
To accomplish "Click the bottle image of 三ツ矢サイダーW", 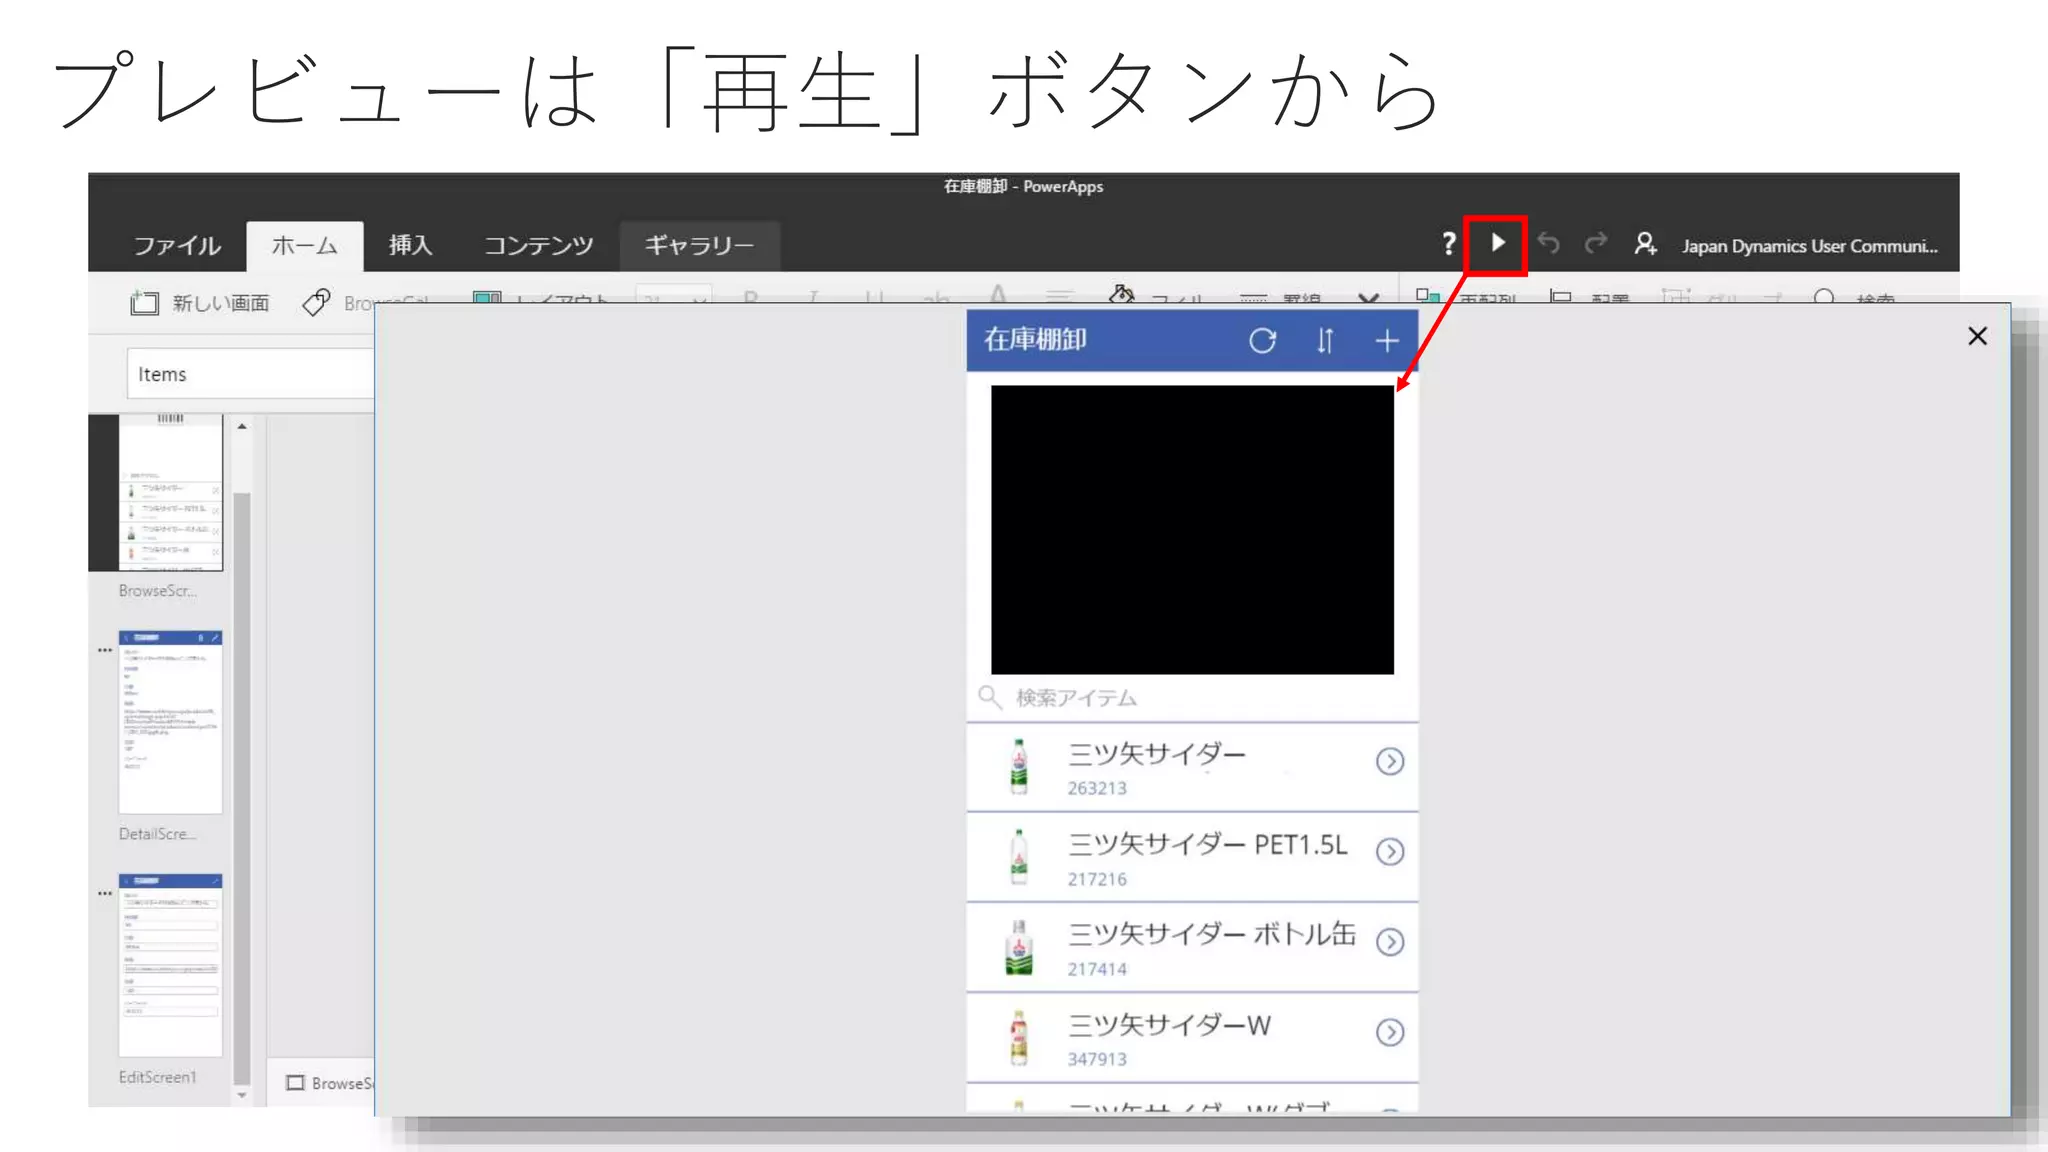I will (1019, 1037).
